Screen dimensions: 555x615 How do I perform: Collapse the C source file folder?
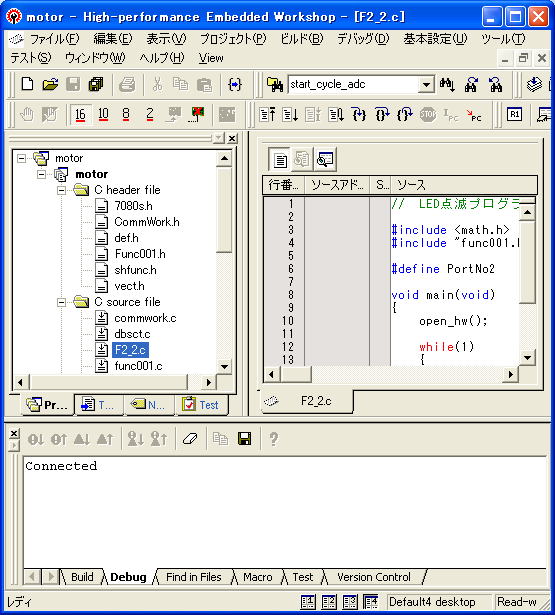coord(62,302)
